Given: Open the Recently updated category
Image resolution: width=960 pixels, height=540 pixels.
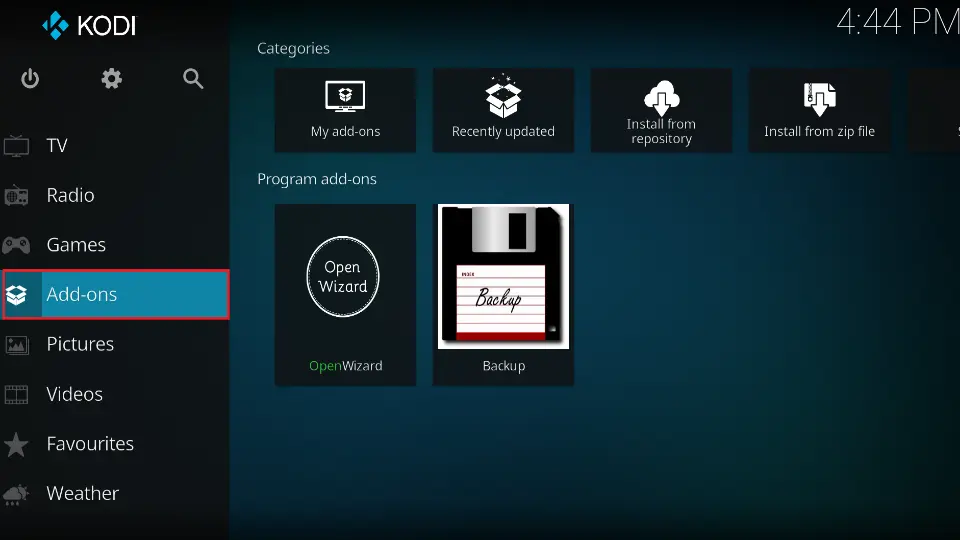Looking at the screenshot, I should (x=503, y=110).
